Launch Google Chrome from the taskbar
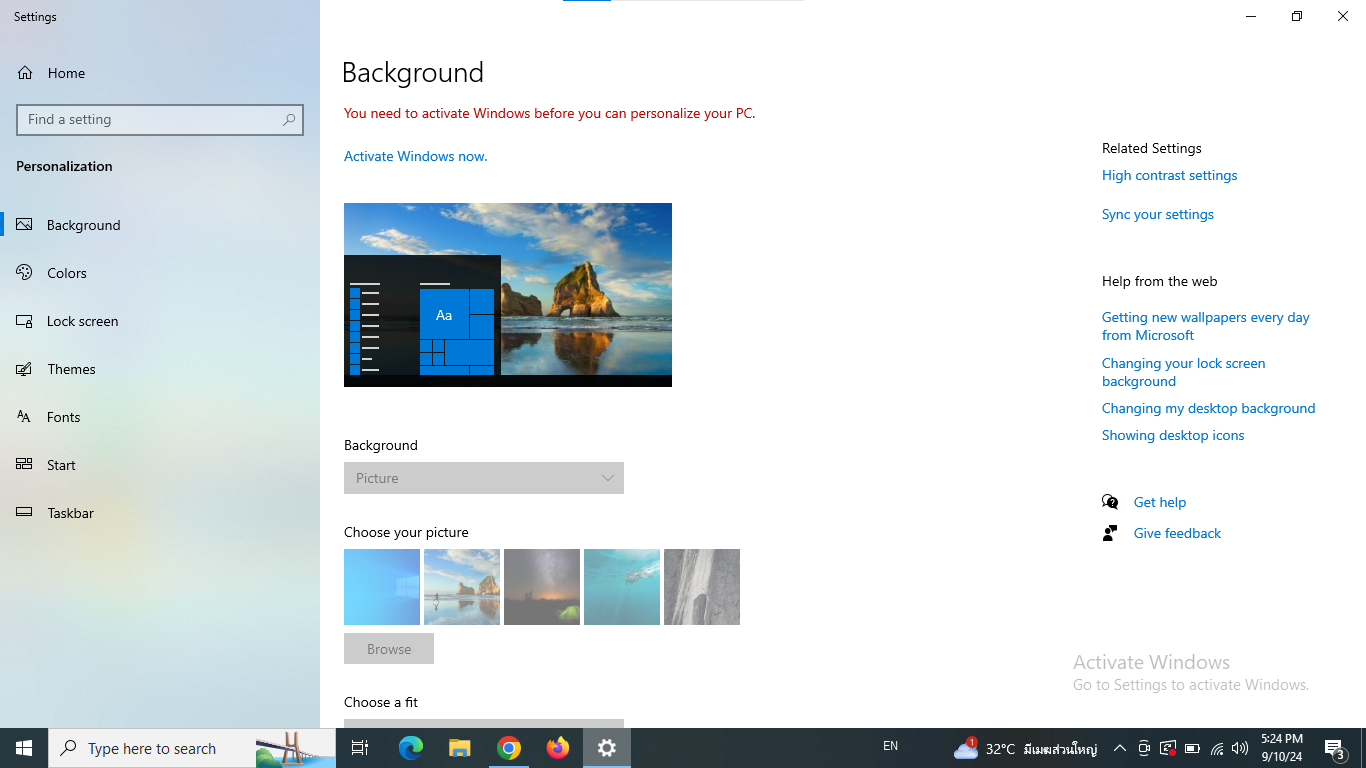Image resolution: width=1366 pixels, height=768 pixels. click(x=509, y=748)
